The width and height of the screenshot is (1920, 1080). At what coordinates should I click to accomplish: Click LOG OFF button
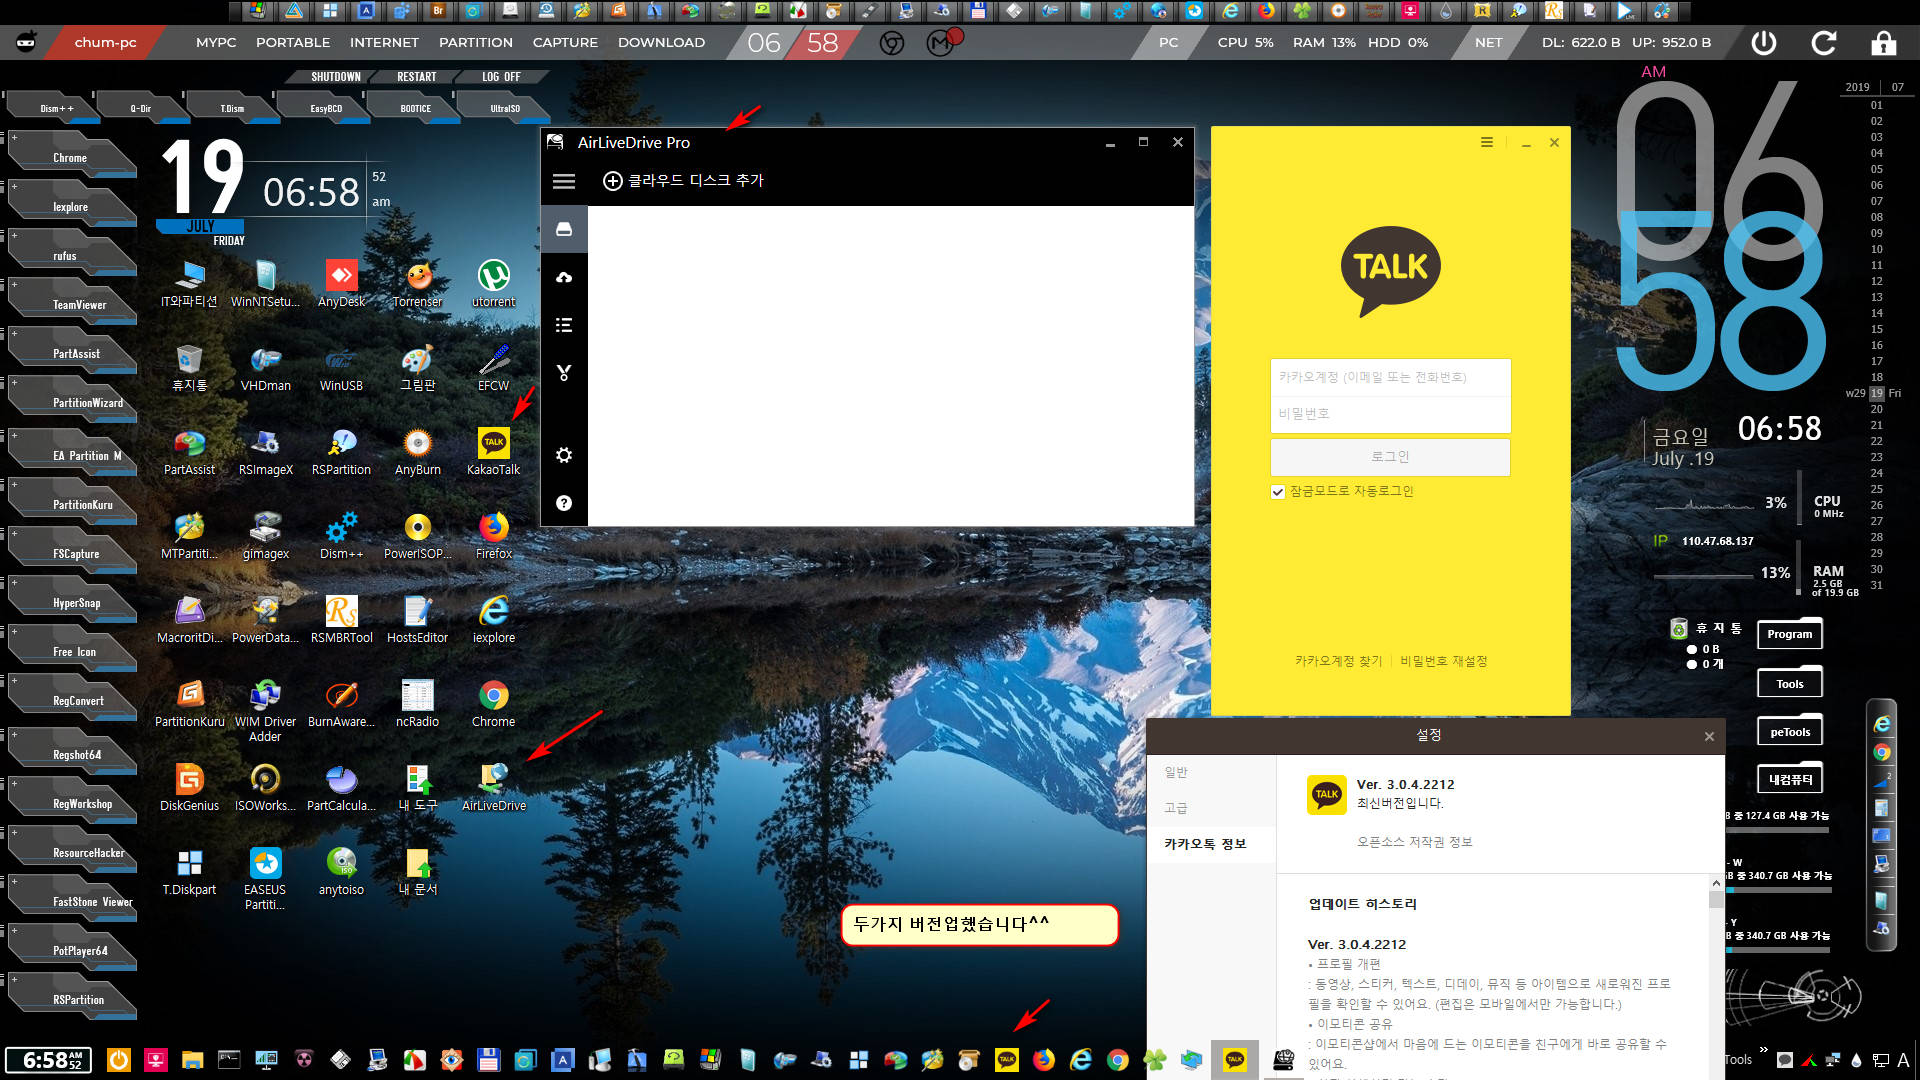pyautogui.click(x=501, y=77)
